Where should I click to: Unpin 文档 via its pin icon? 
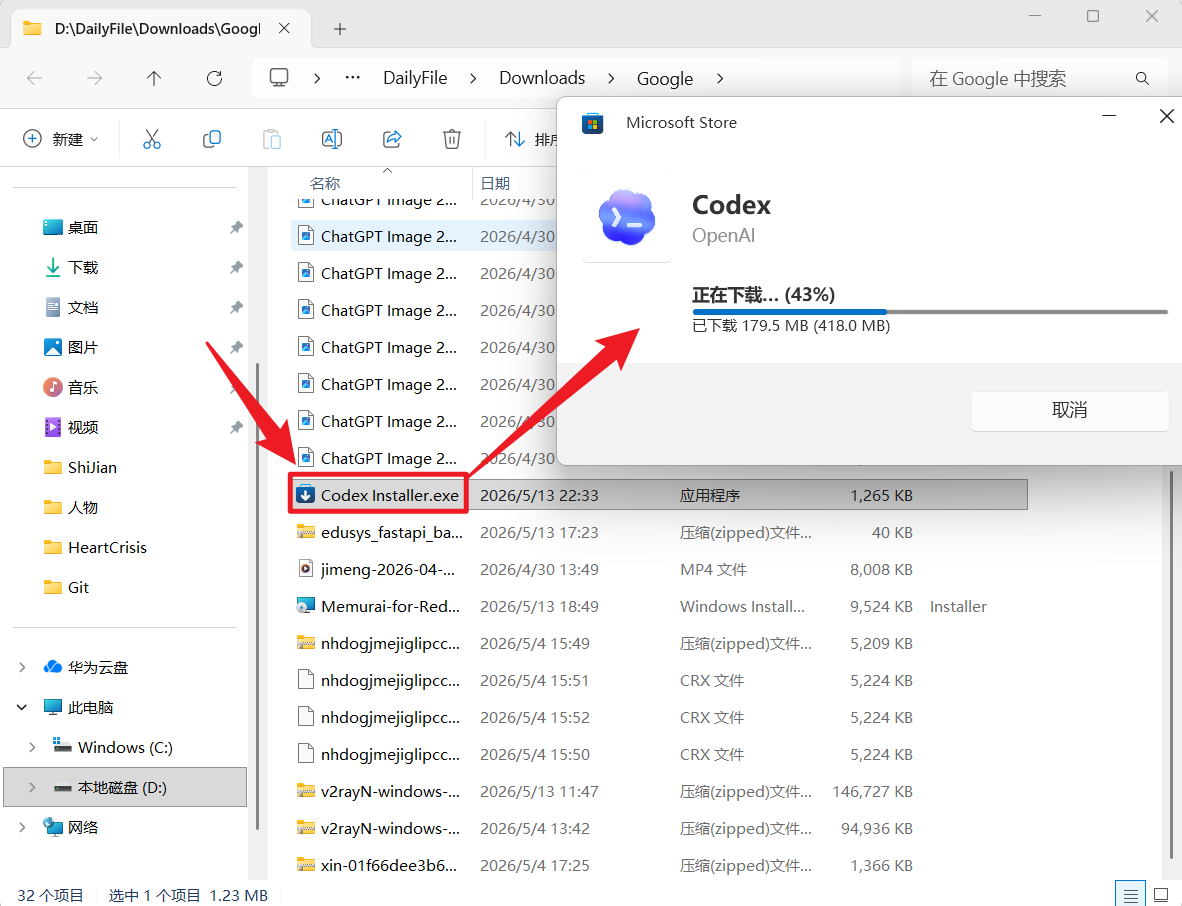tap(236, 308)
